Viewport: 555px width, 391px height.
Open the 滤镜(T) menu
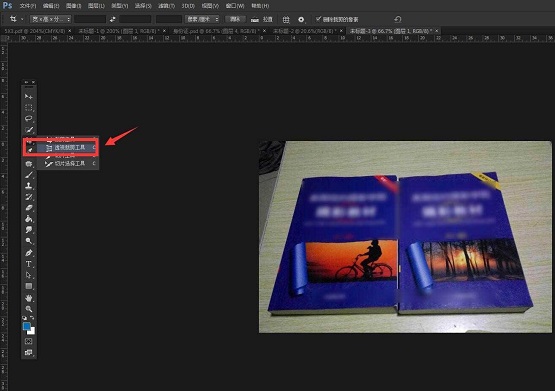[166, 6]
